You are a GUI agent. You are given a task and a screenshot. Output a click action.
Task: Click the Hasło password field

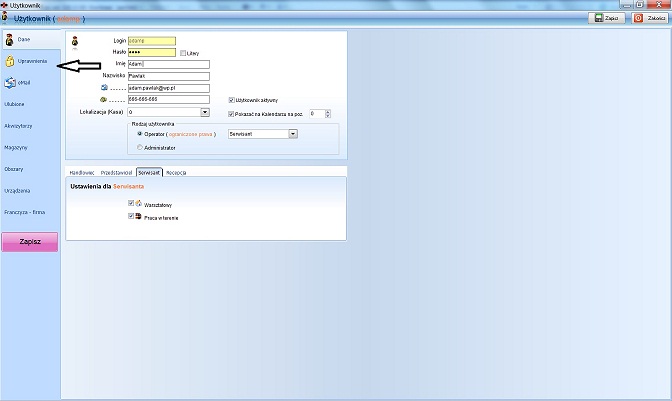click(152, 52)
